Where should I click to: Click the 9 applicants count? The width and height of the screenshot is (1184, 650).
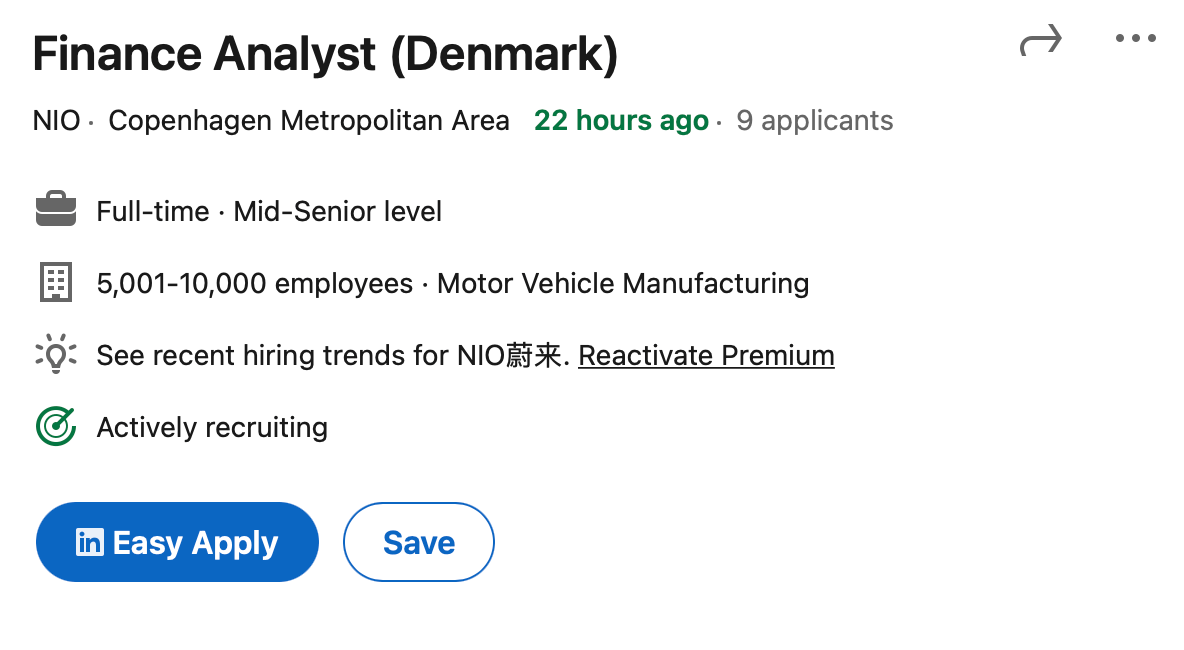coord(815,121)
